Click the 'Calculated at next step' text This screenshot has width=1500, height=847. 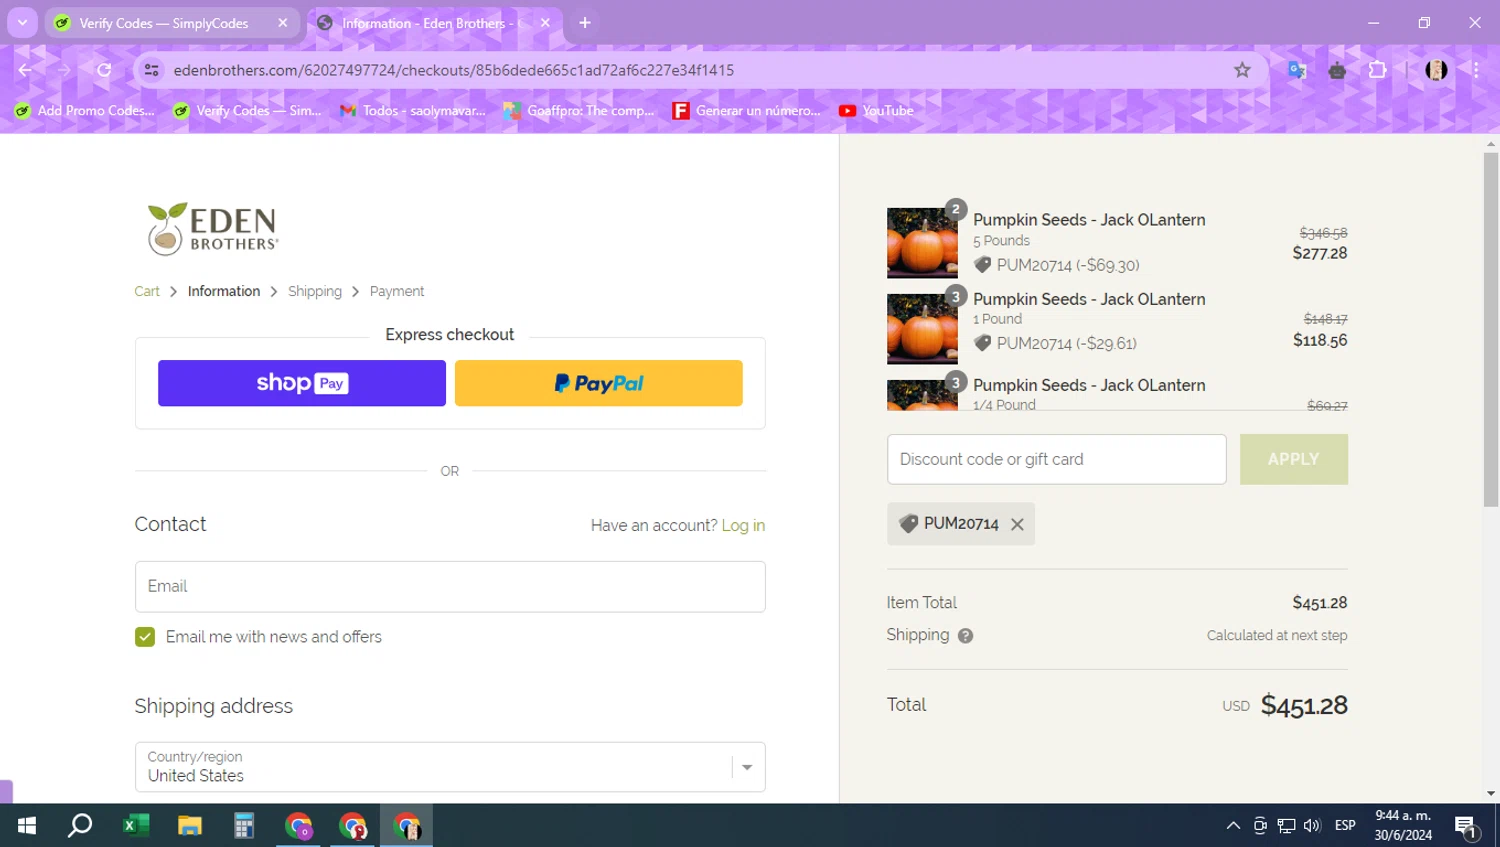pyautogui.click(x=1277, y=636)
